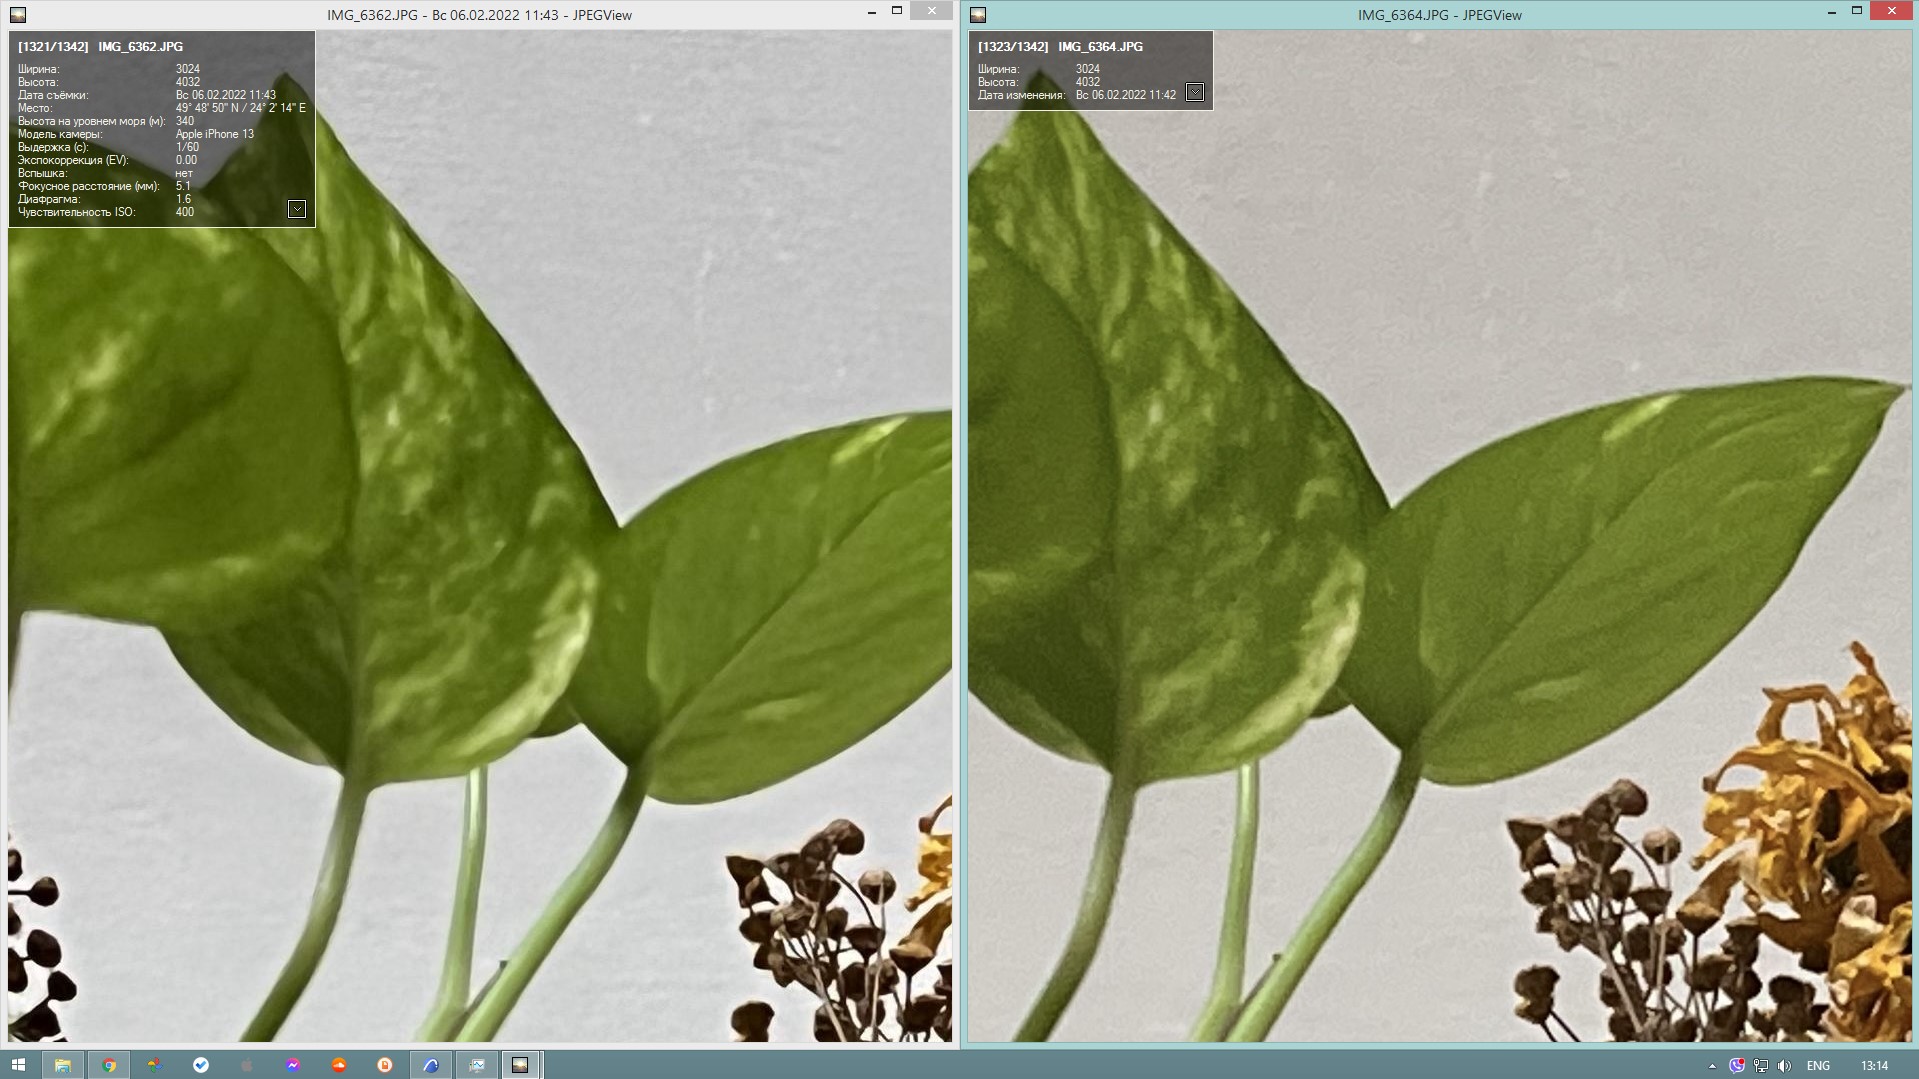Open the volume control in the tray
Viewport: 1919px width, 1079px height.
(1785, 1066)
